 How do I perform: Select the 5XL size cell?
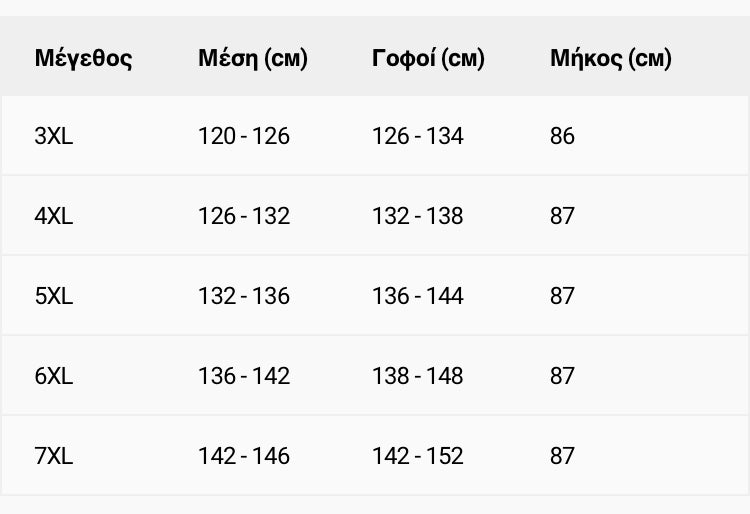pos(54,295)
